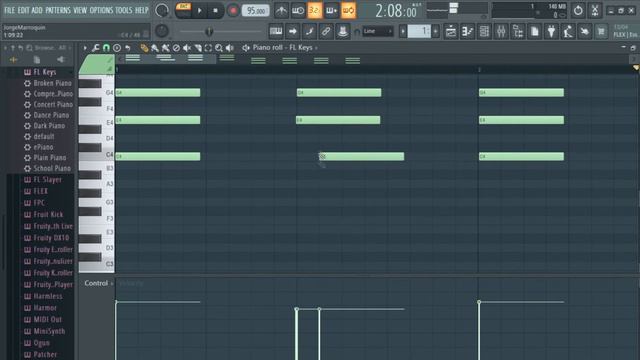Open the Playlist window from toolbar
This screenshot has height=360, width=640.
tap(451, 31)
